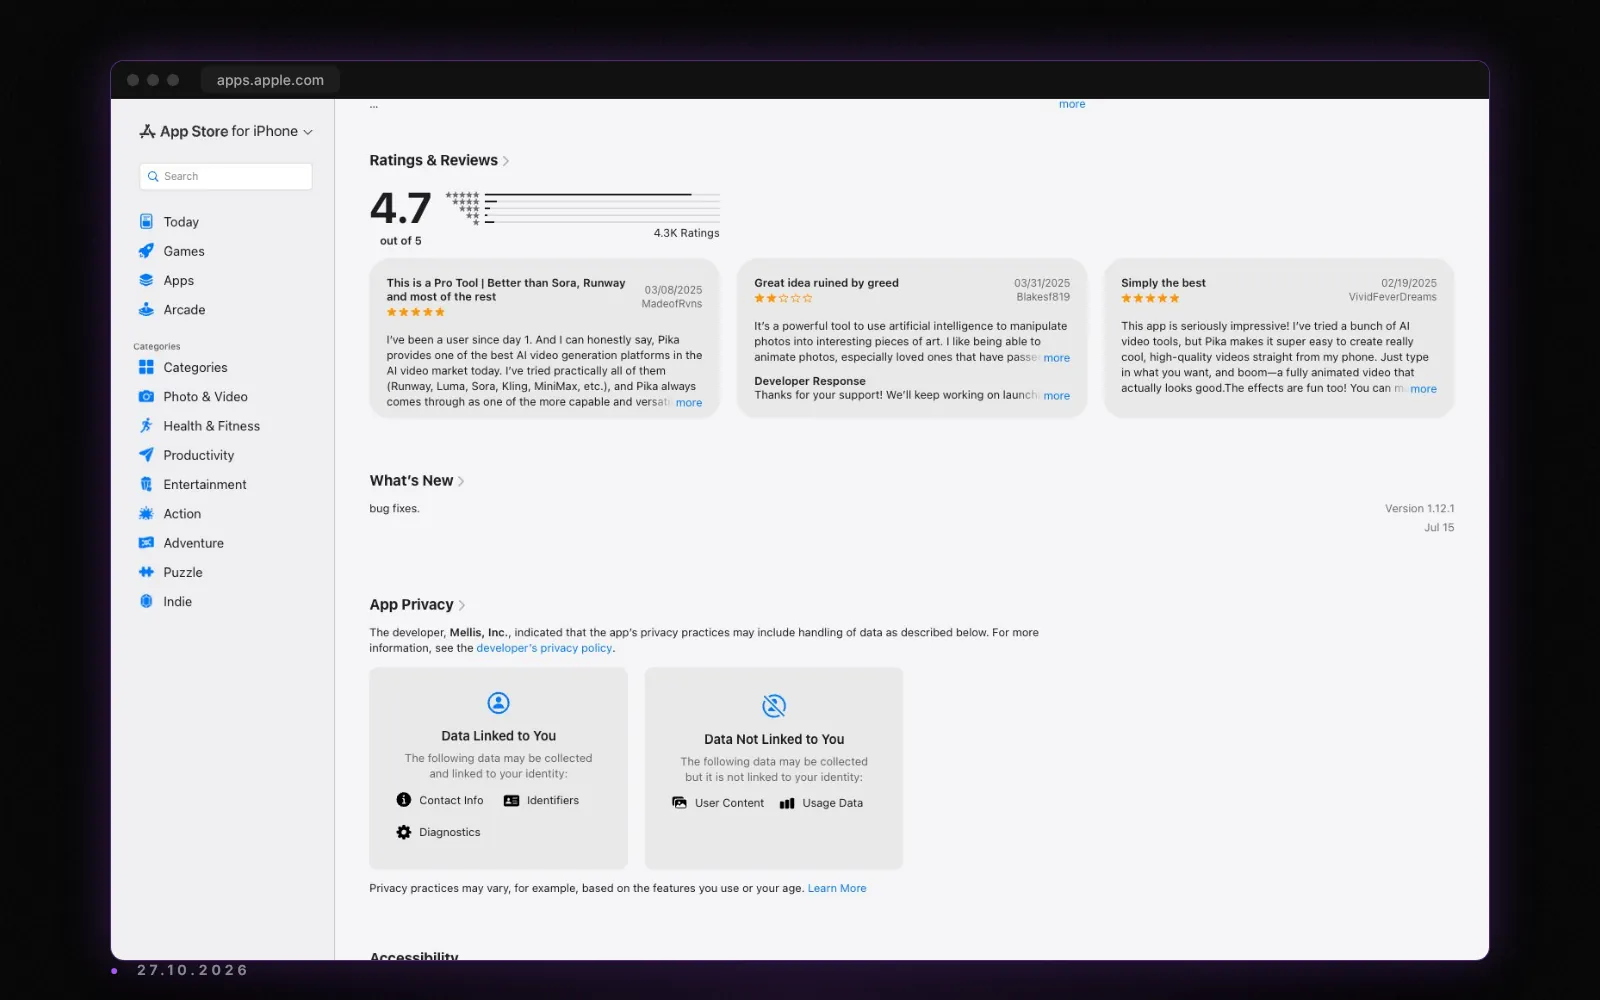Select the Arcade sidebar label
This screenshot has width=1600, height=1000.
(184, 310)
